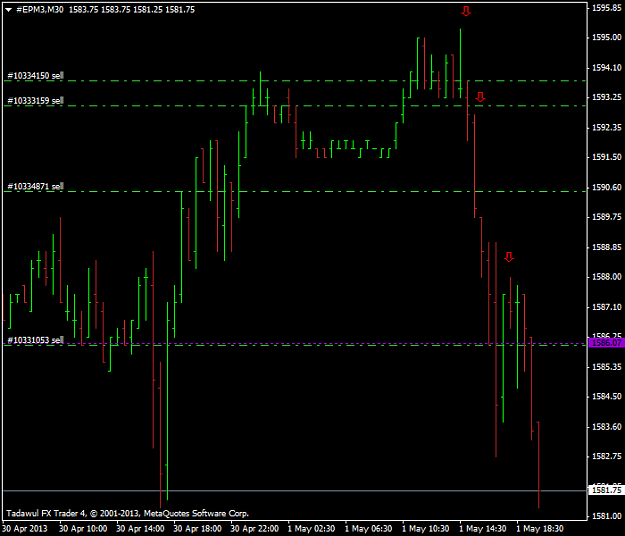Click the purple 1586.07 price level tag
The image size is (625, 536).
pyautogui.click(x=606, y=343)
